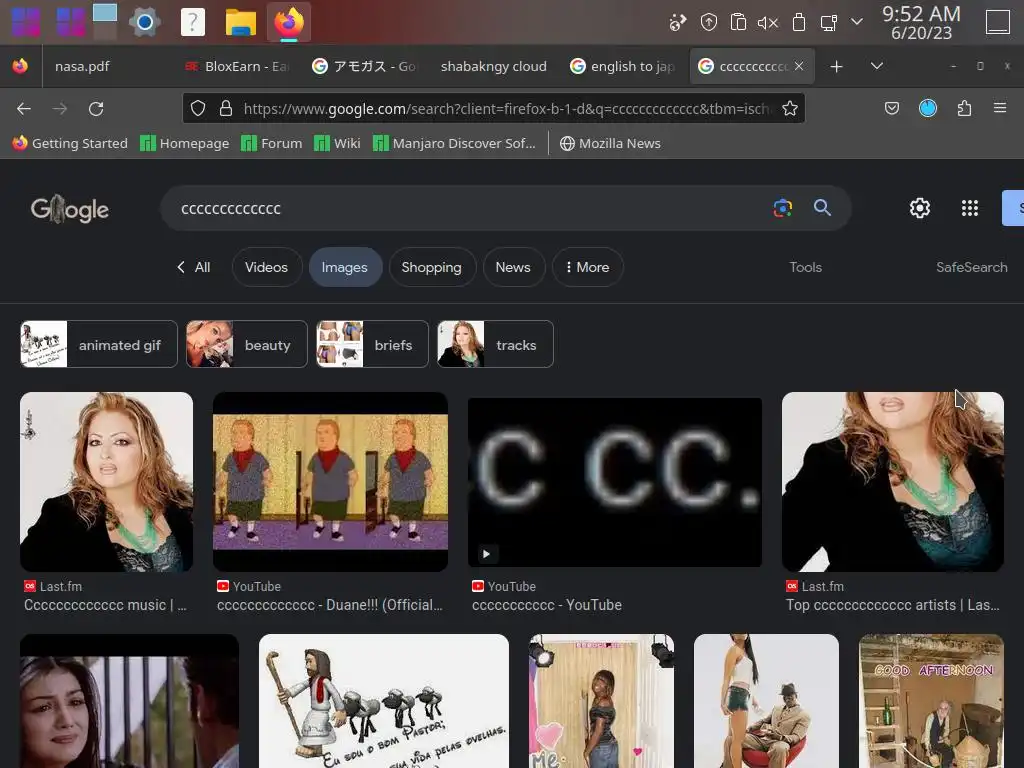Switch to the nasa.pdf tab

pos(82,66)
